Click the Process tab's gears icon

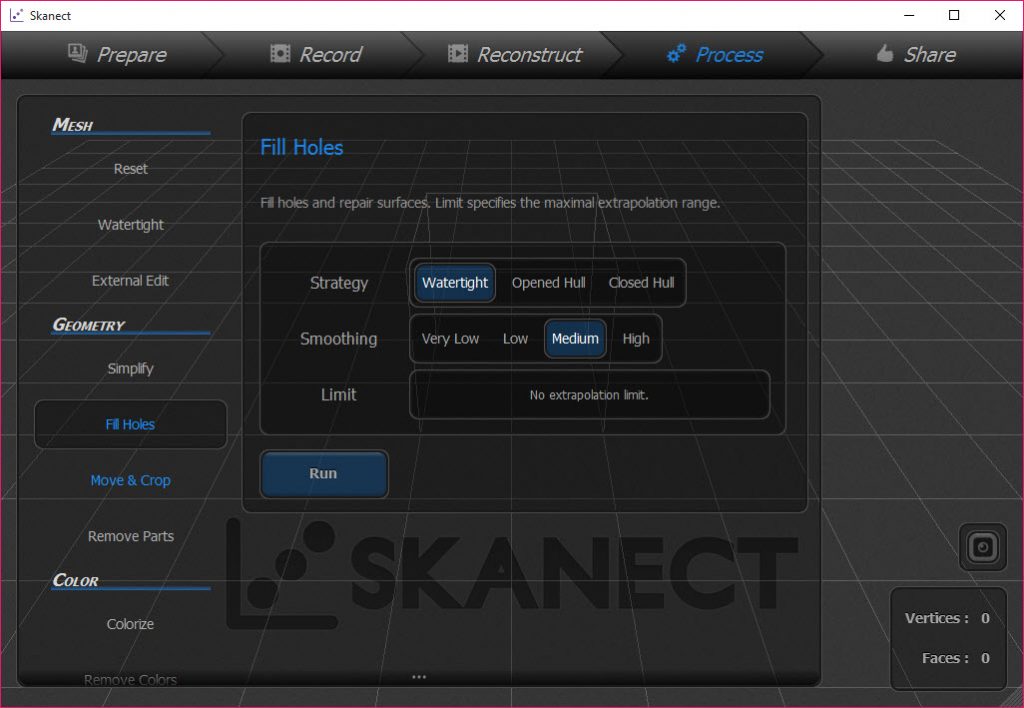point(676,54)
